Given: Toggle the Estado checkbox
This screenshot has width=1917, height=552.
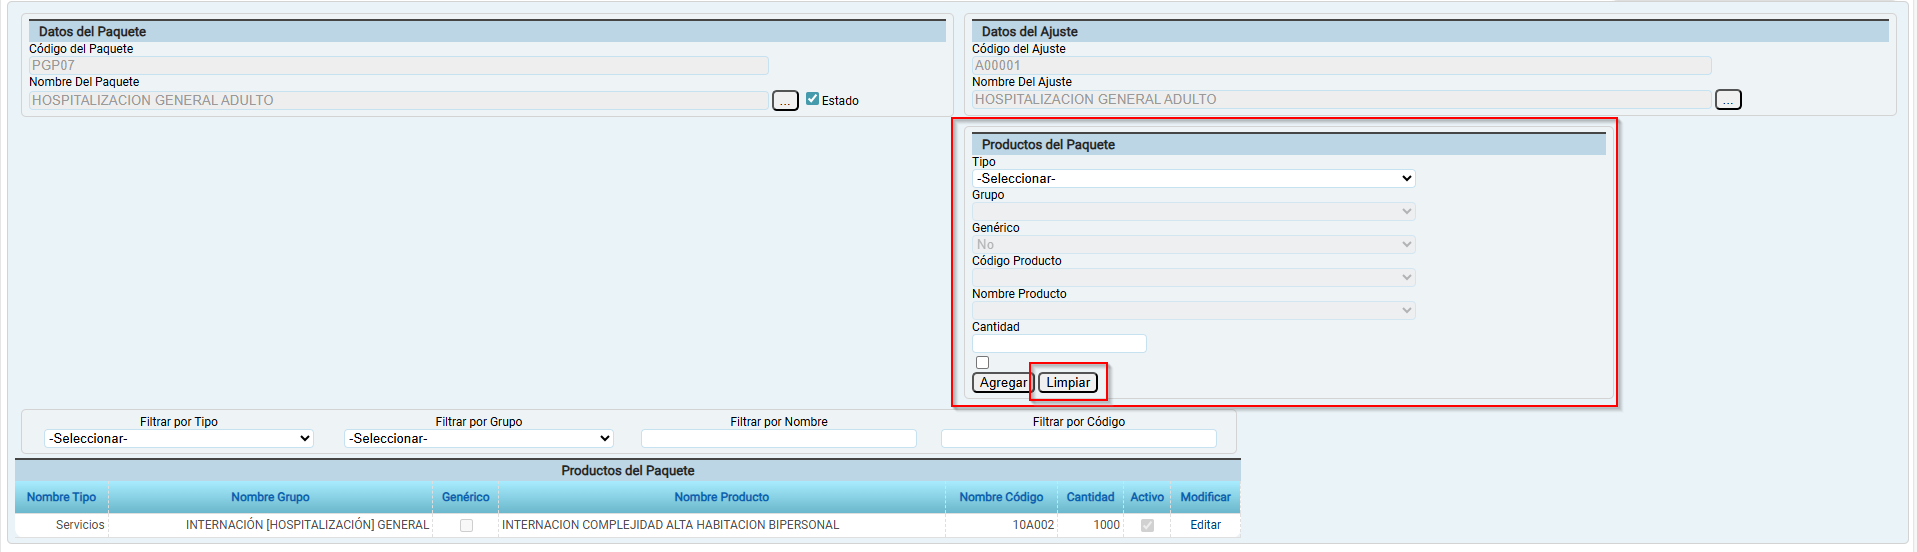Looking at the screenshot, I should point(812,99).
